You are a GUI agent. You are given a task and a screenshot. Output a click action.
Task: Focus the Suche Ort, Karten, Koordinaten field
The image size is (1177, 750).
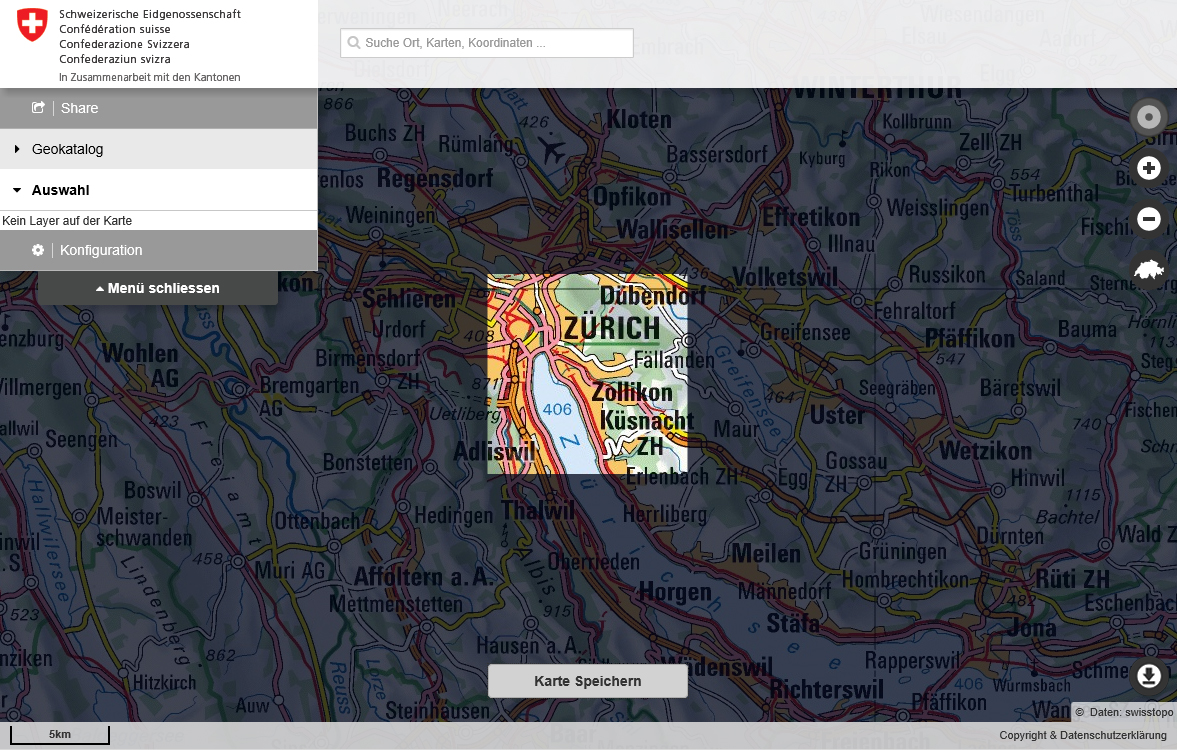pyautogui.click(x=487, y=43)
